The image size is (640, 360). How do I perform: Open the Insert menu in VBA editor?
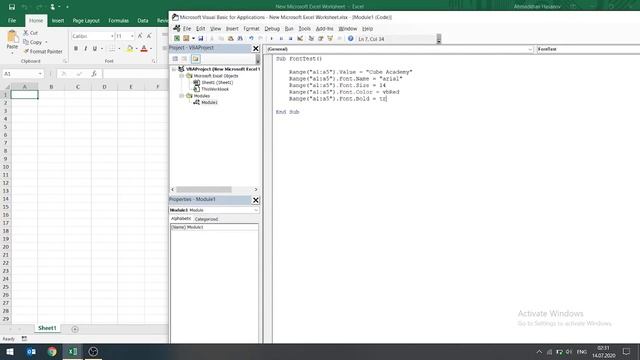pos(232,29)
